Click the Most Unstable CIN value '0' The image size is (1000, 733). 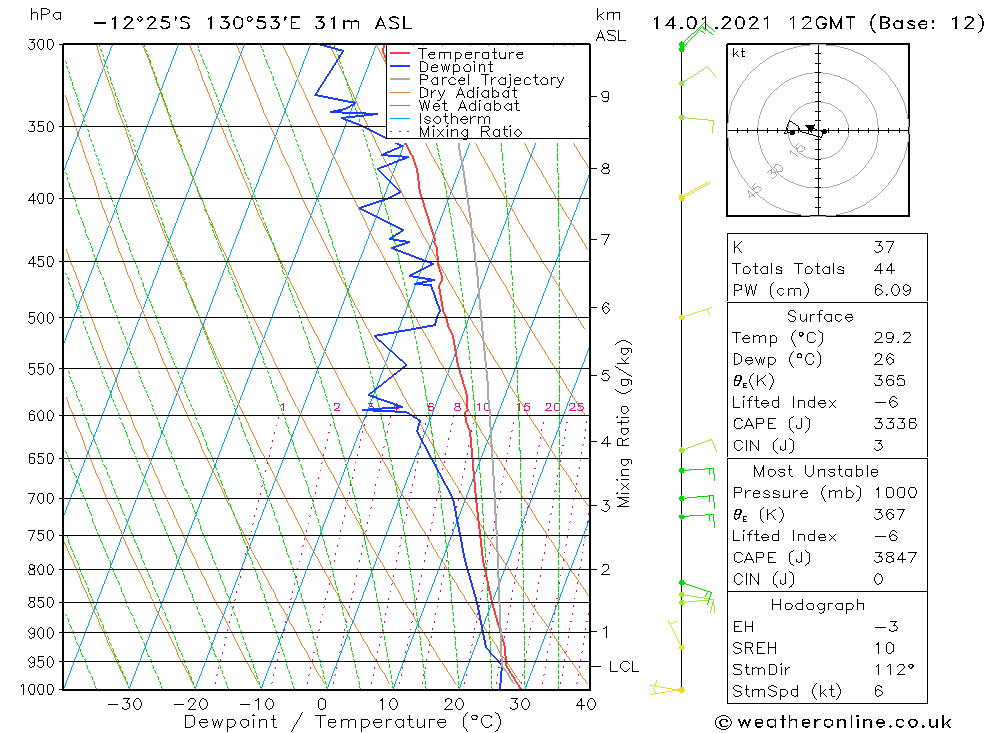point(879,579)
